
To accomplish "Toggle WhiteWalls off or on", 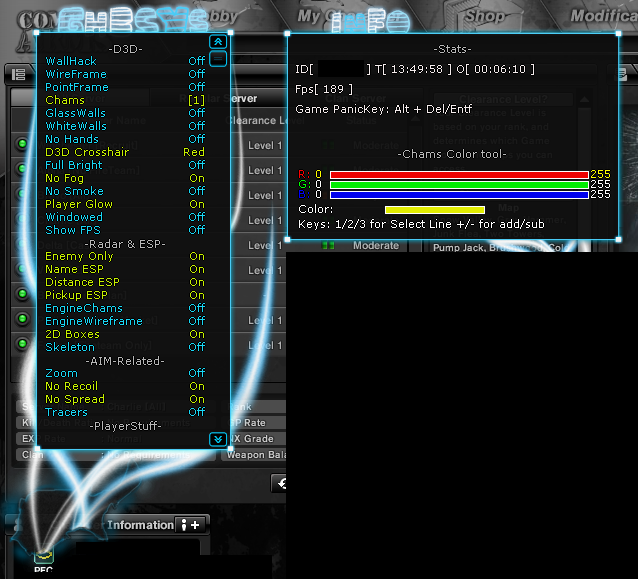I will pos(125,126).
